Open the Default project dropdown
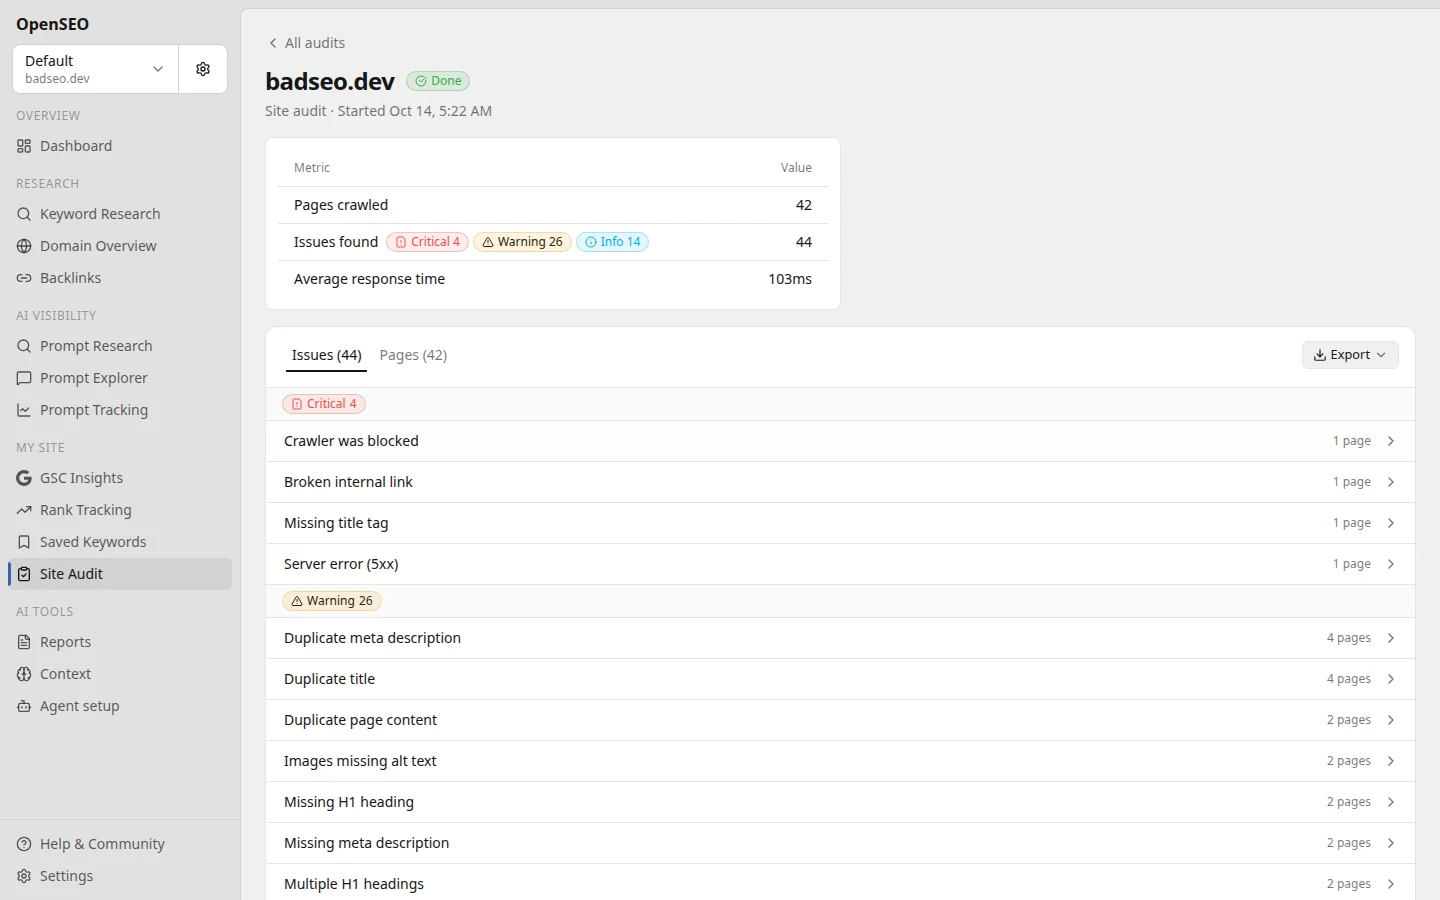Image resolution: width=1440 pixels, height=900 pixels. pos(96,69)
